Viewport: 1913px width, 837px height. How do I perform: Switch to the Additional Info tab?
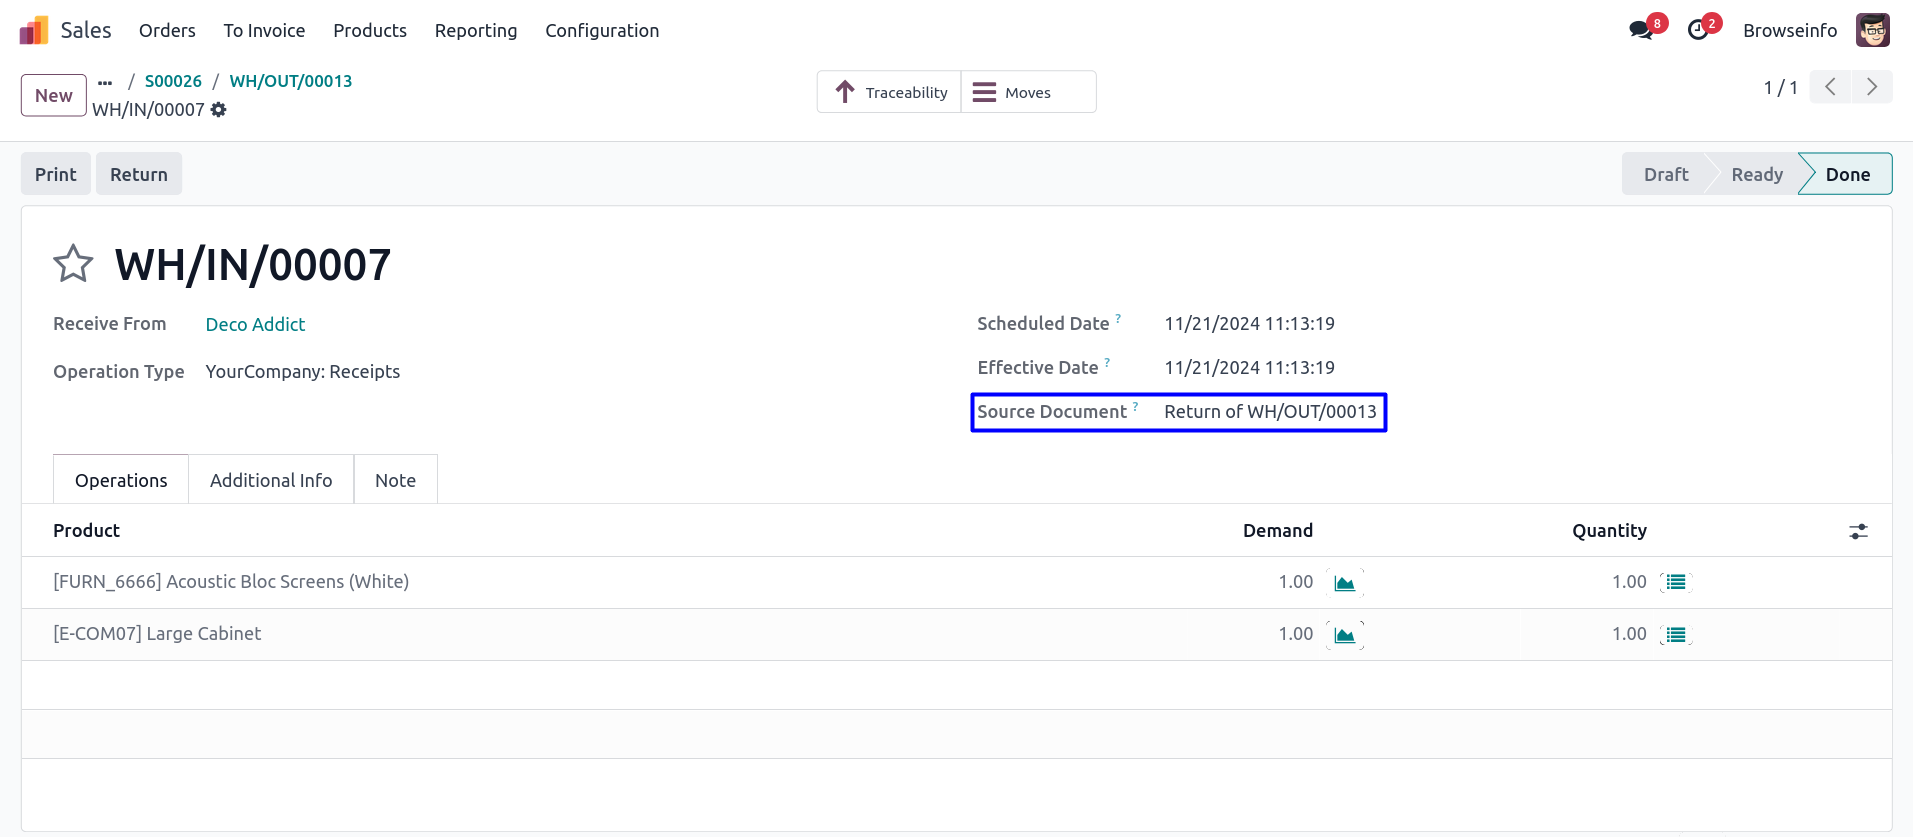[271, 481]
